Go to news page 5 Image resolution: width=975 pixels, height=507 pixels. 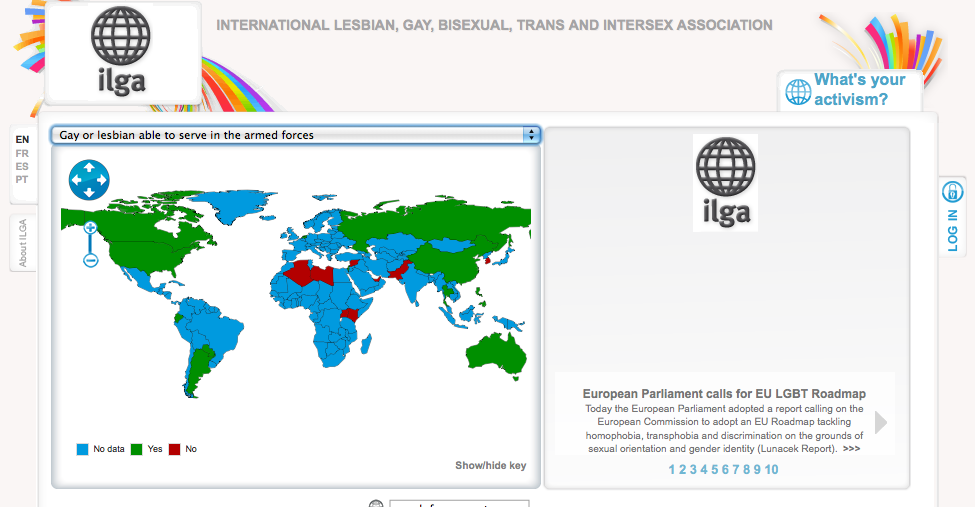point(714,470)
